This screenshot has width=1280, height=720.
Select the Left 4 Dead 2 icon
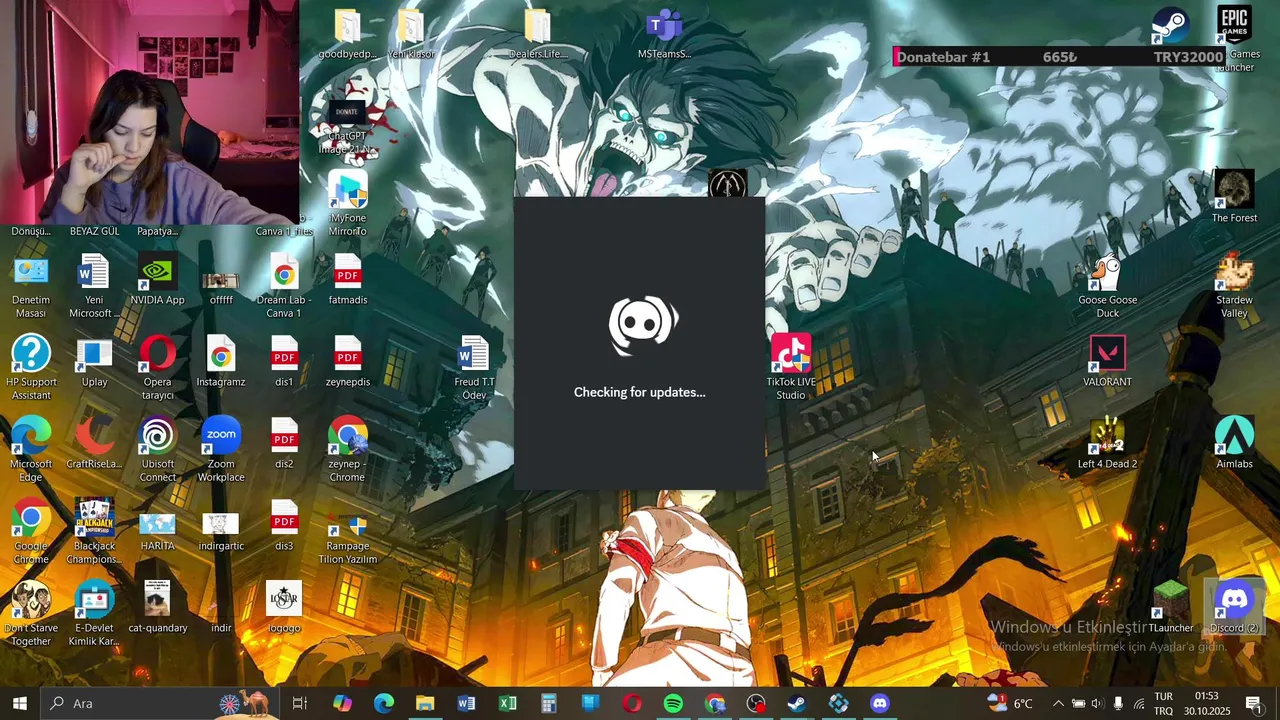click(1107, 443)
